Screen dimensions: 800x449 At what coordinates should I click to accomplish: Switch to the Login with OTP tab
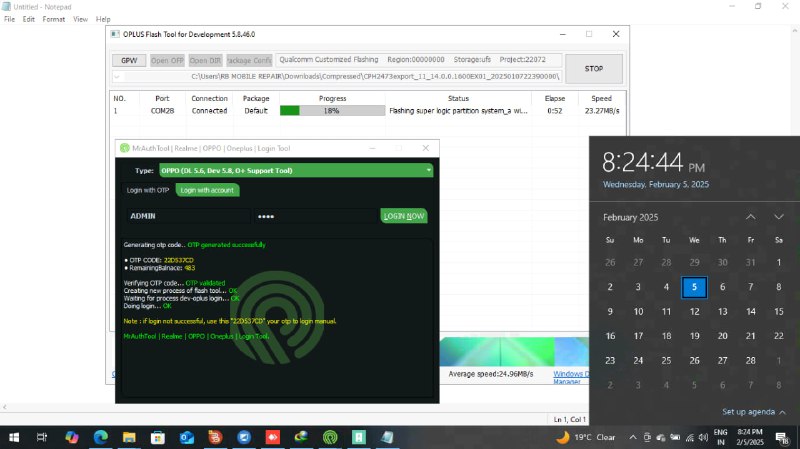(148, 190)
